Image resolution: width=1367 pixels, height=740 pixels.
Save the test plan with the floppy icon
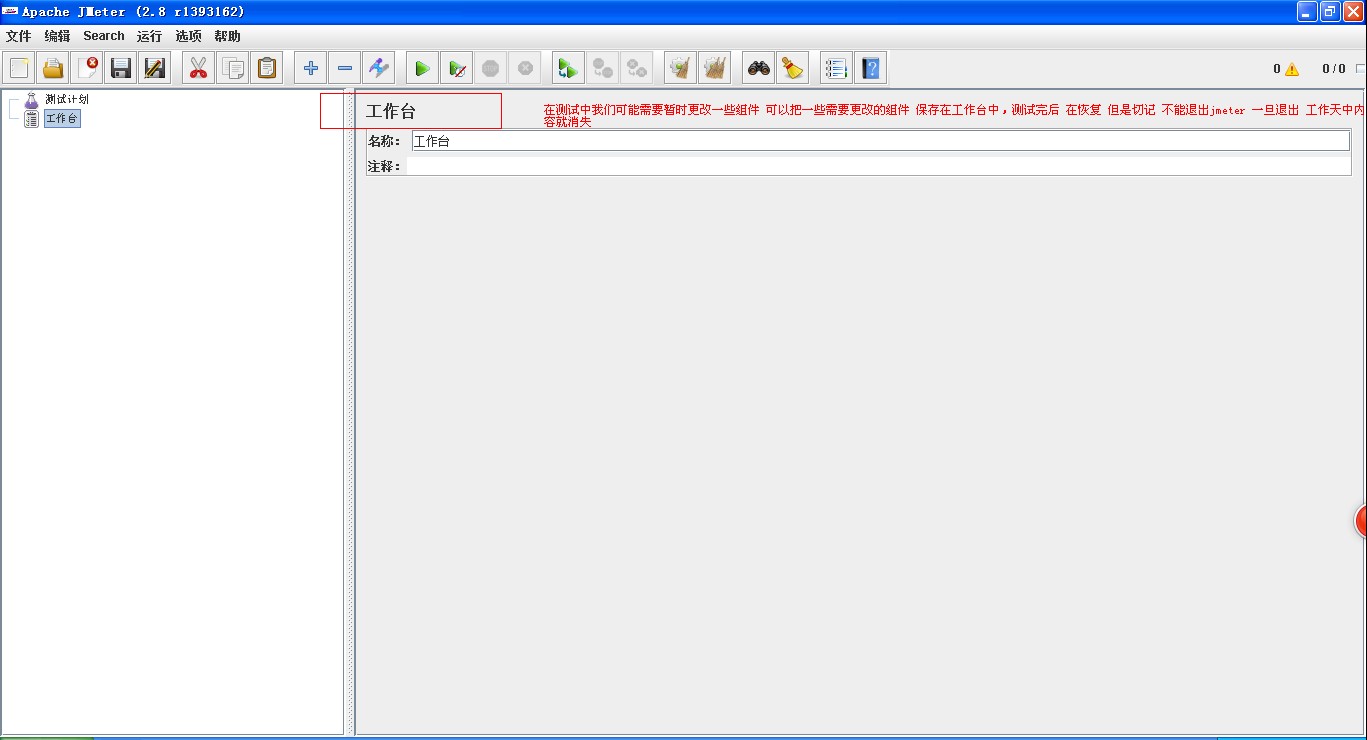[x=121, y=68]
